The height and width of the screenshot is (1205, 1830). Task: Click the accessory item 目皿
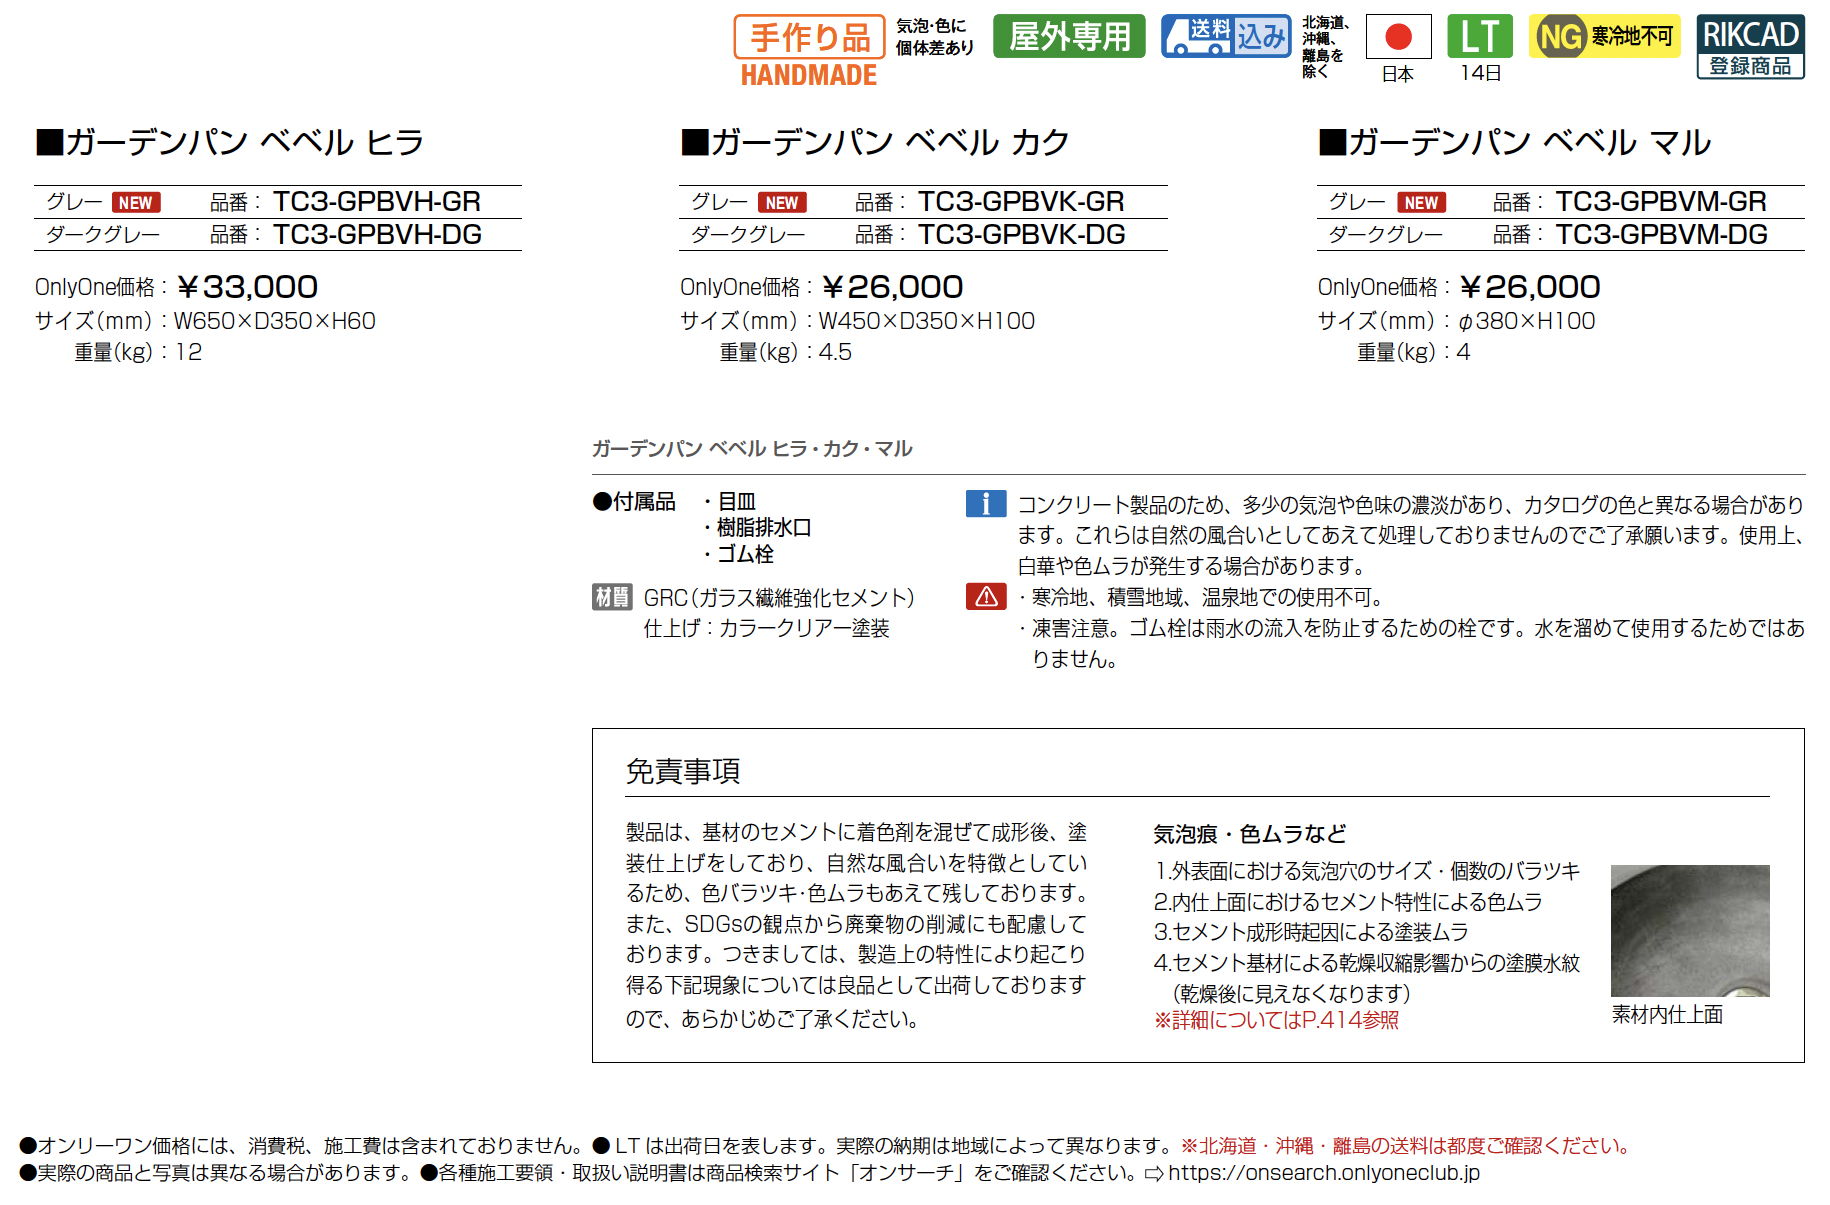[737, 502]
